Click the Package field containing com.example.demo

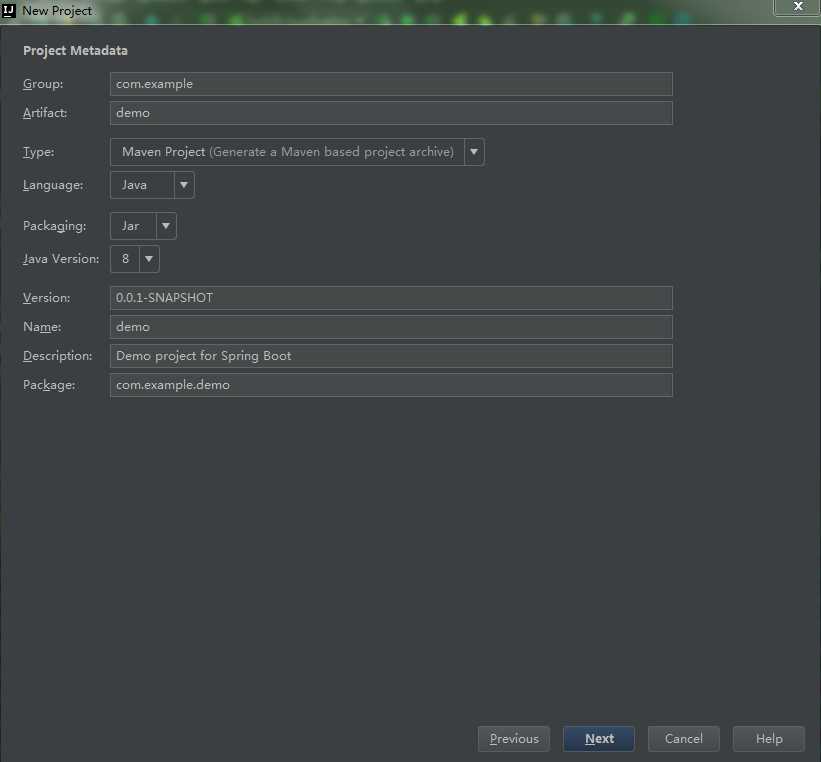click(391, 385)
